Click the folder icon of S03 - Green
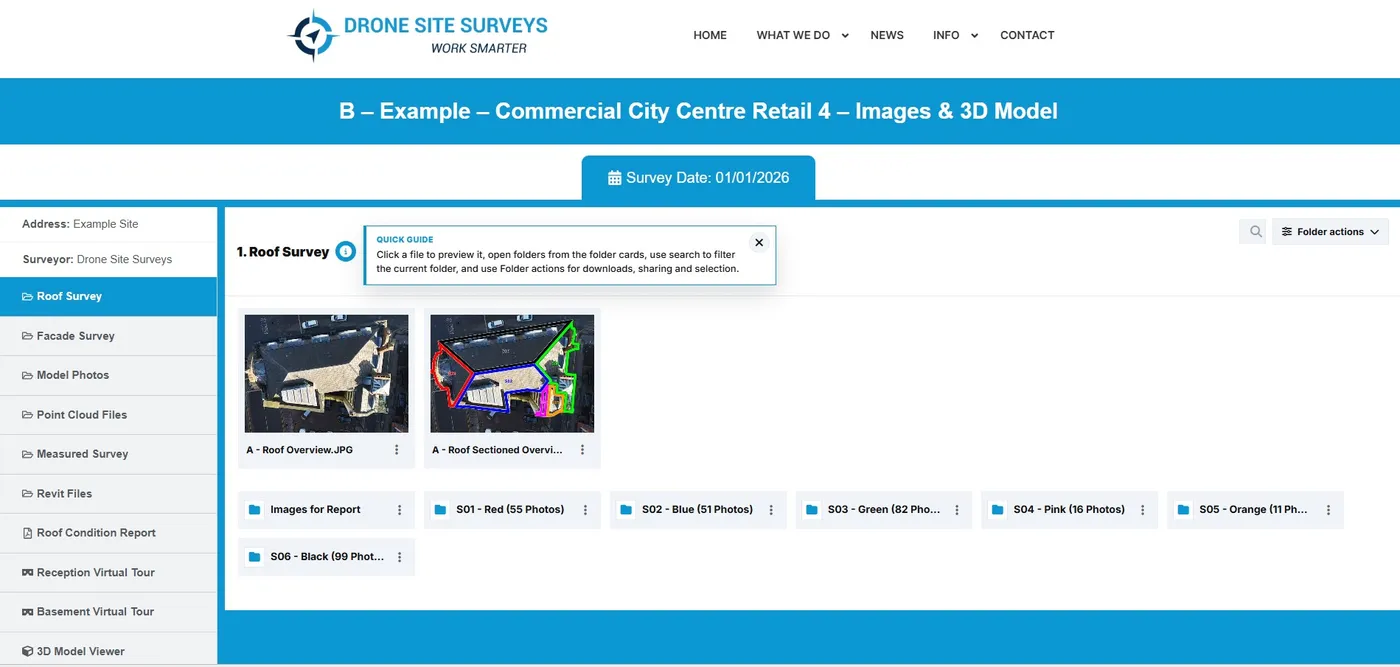The width and height of the screenshot is (1400, 667). click(812, 510)
